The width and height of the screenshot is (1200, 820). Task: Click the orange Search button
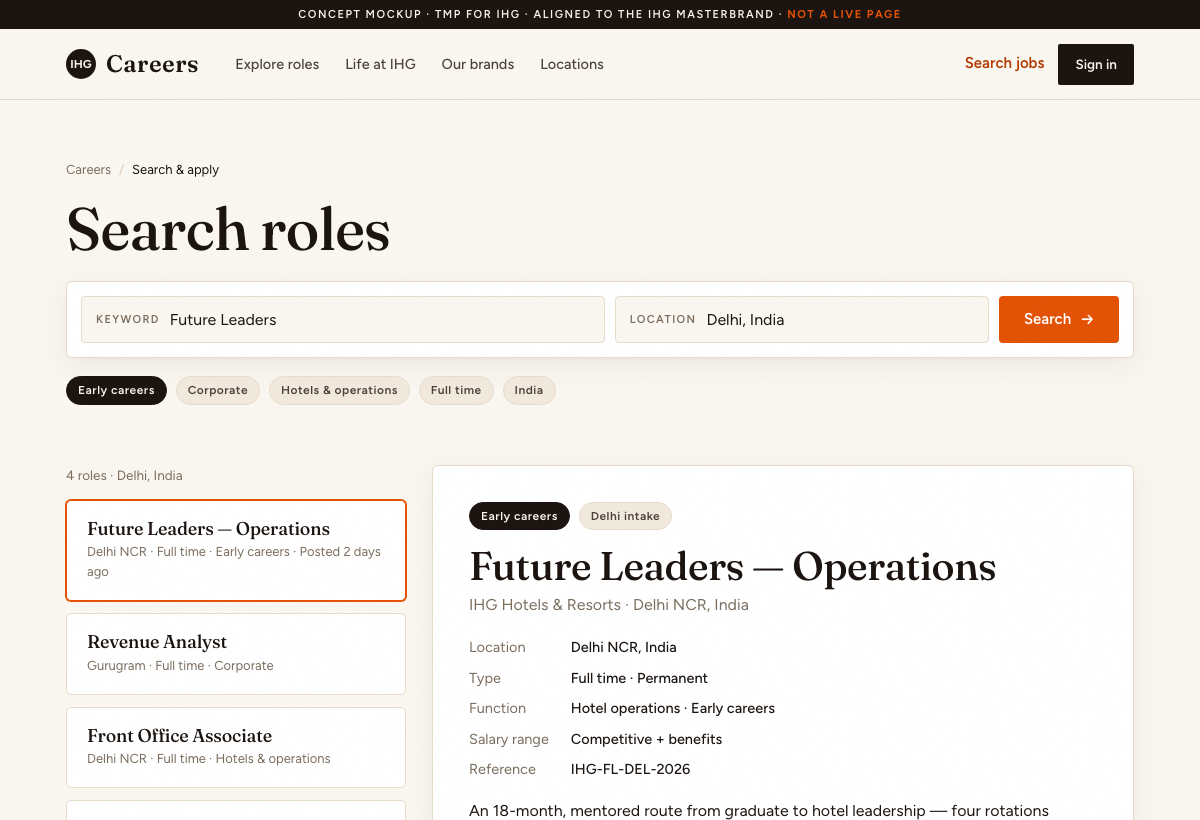(x=1059, y=320)
